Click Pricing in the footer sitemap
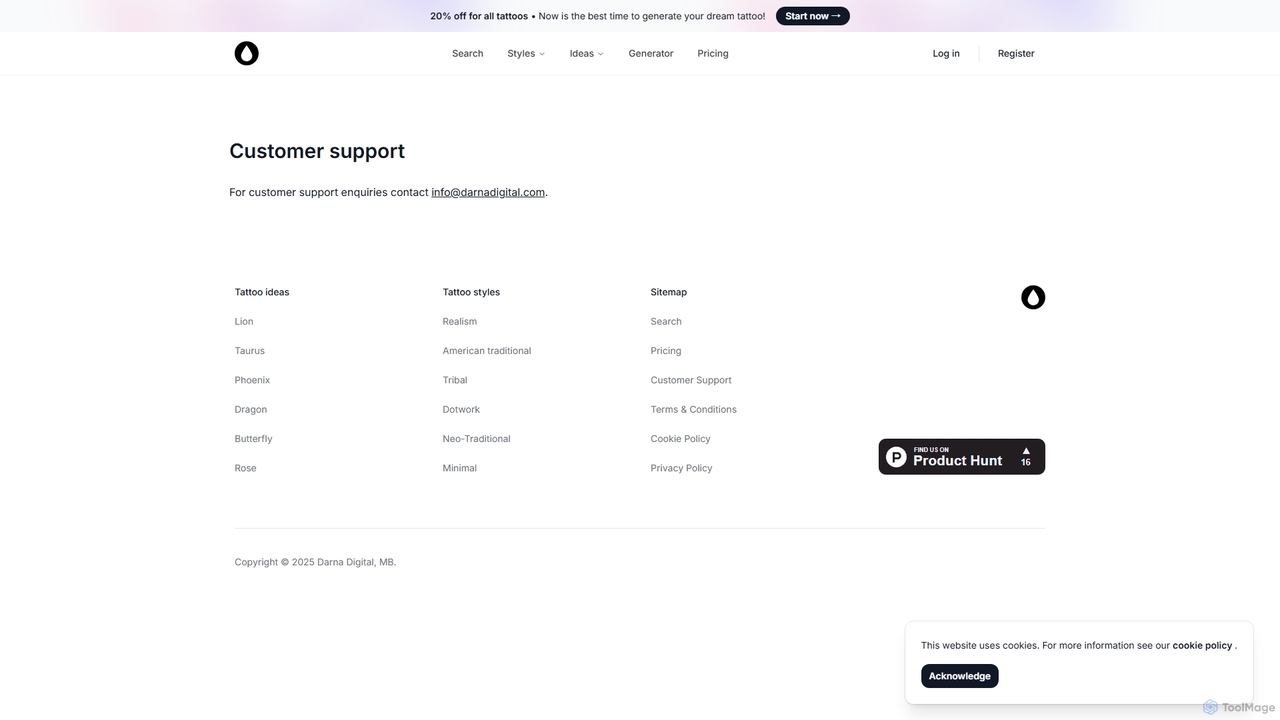The image size is (1280, 720). (x=666, y=351)
